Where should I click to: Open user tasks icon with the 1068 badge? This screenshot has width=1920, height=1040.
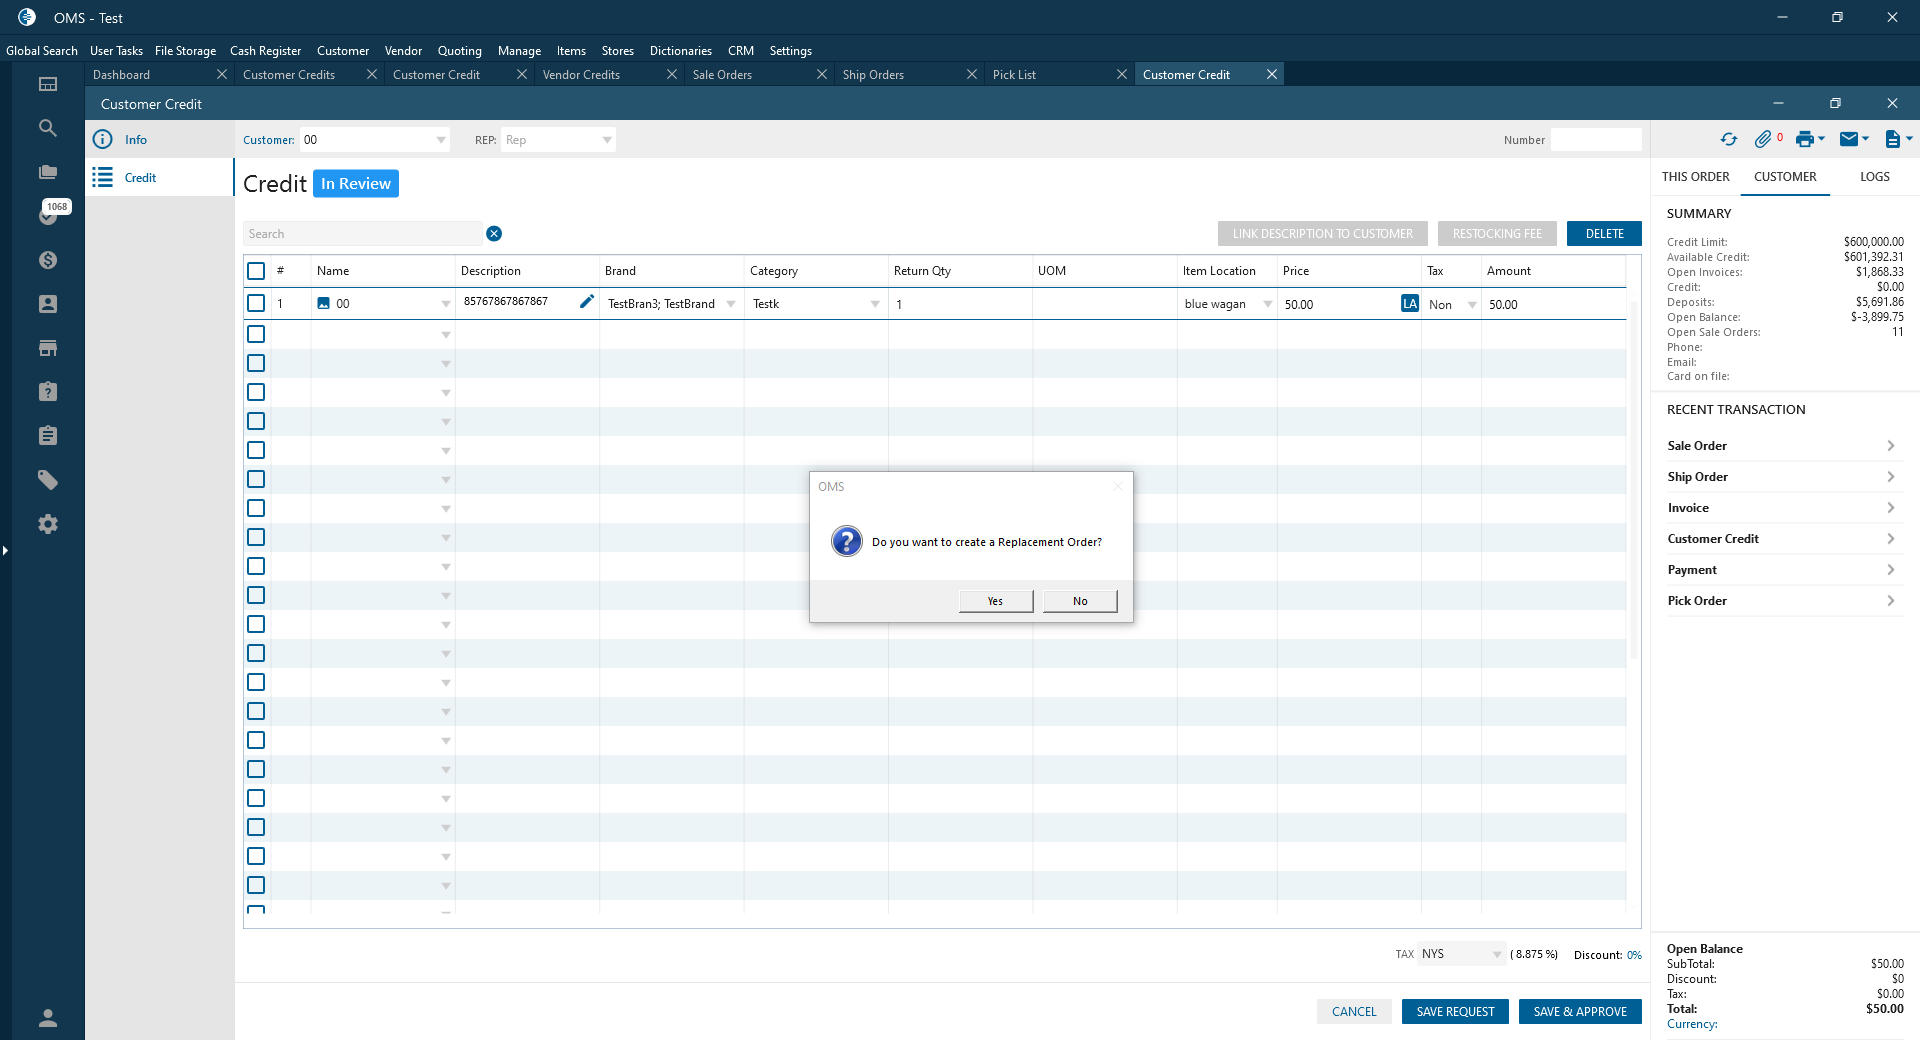[48, 215]
